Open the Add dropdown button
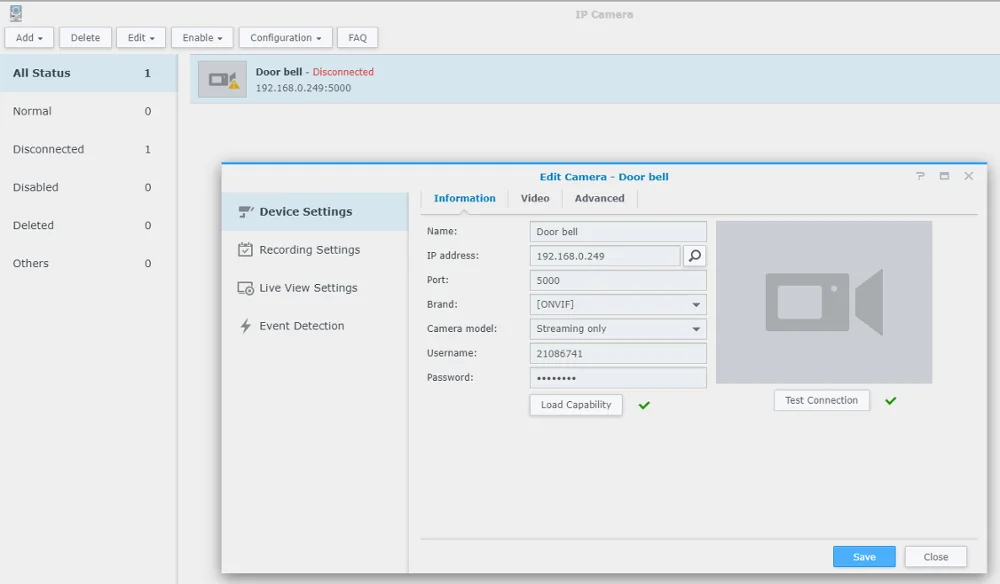1000x584 pixels. (x=29, y=38)
